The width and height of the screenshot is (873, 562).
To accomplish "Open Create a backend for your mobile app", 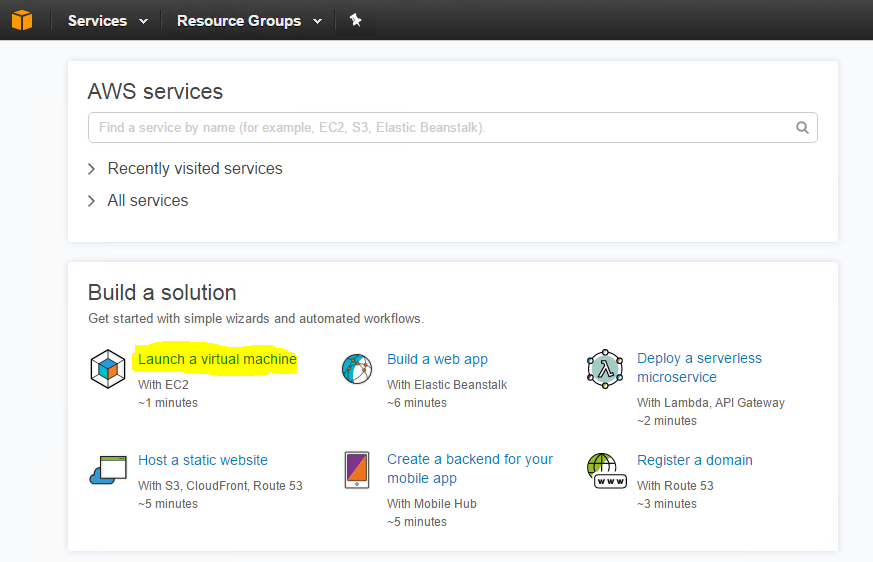I will (x=470, y=468).
